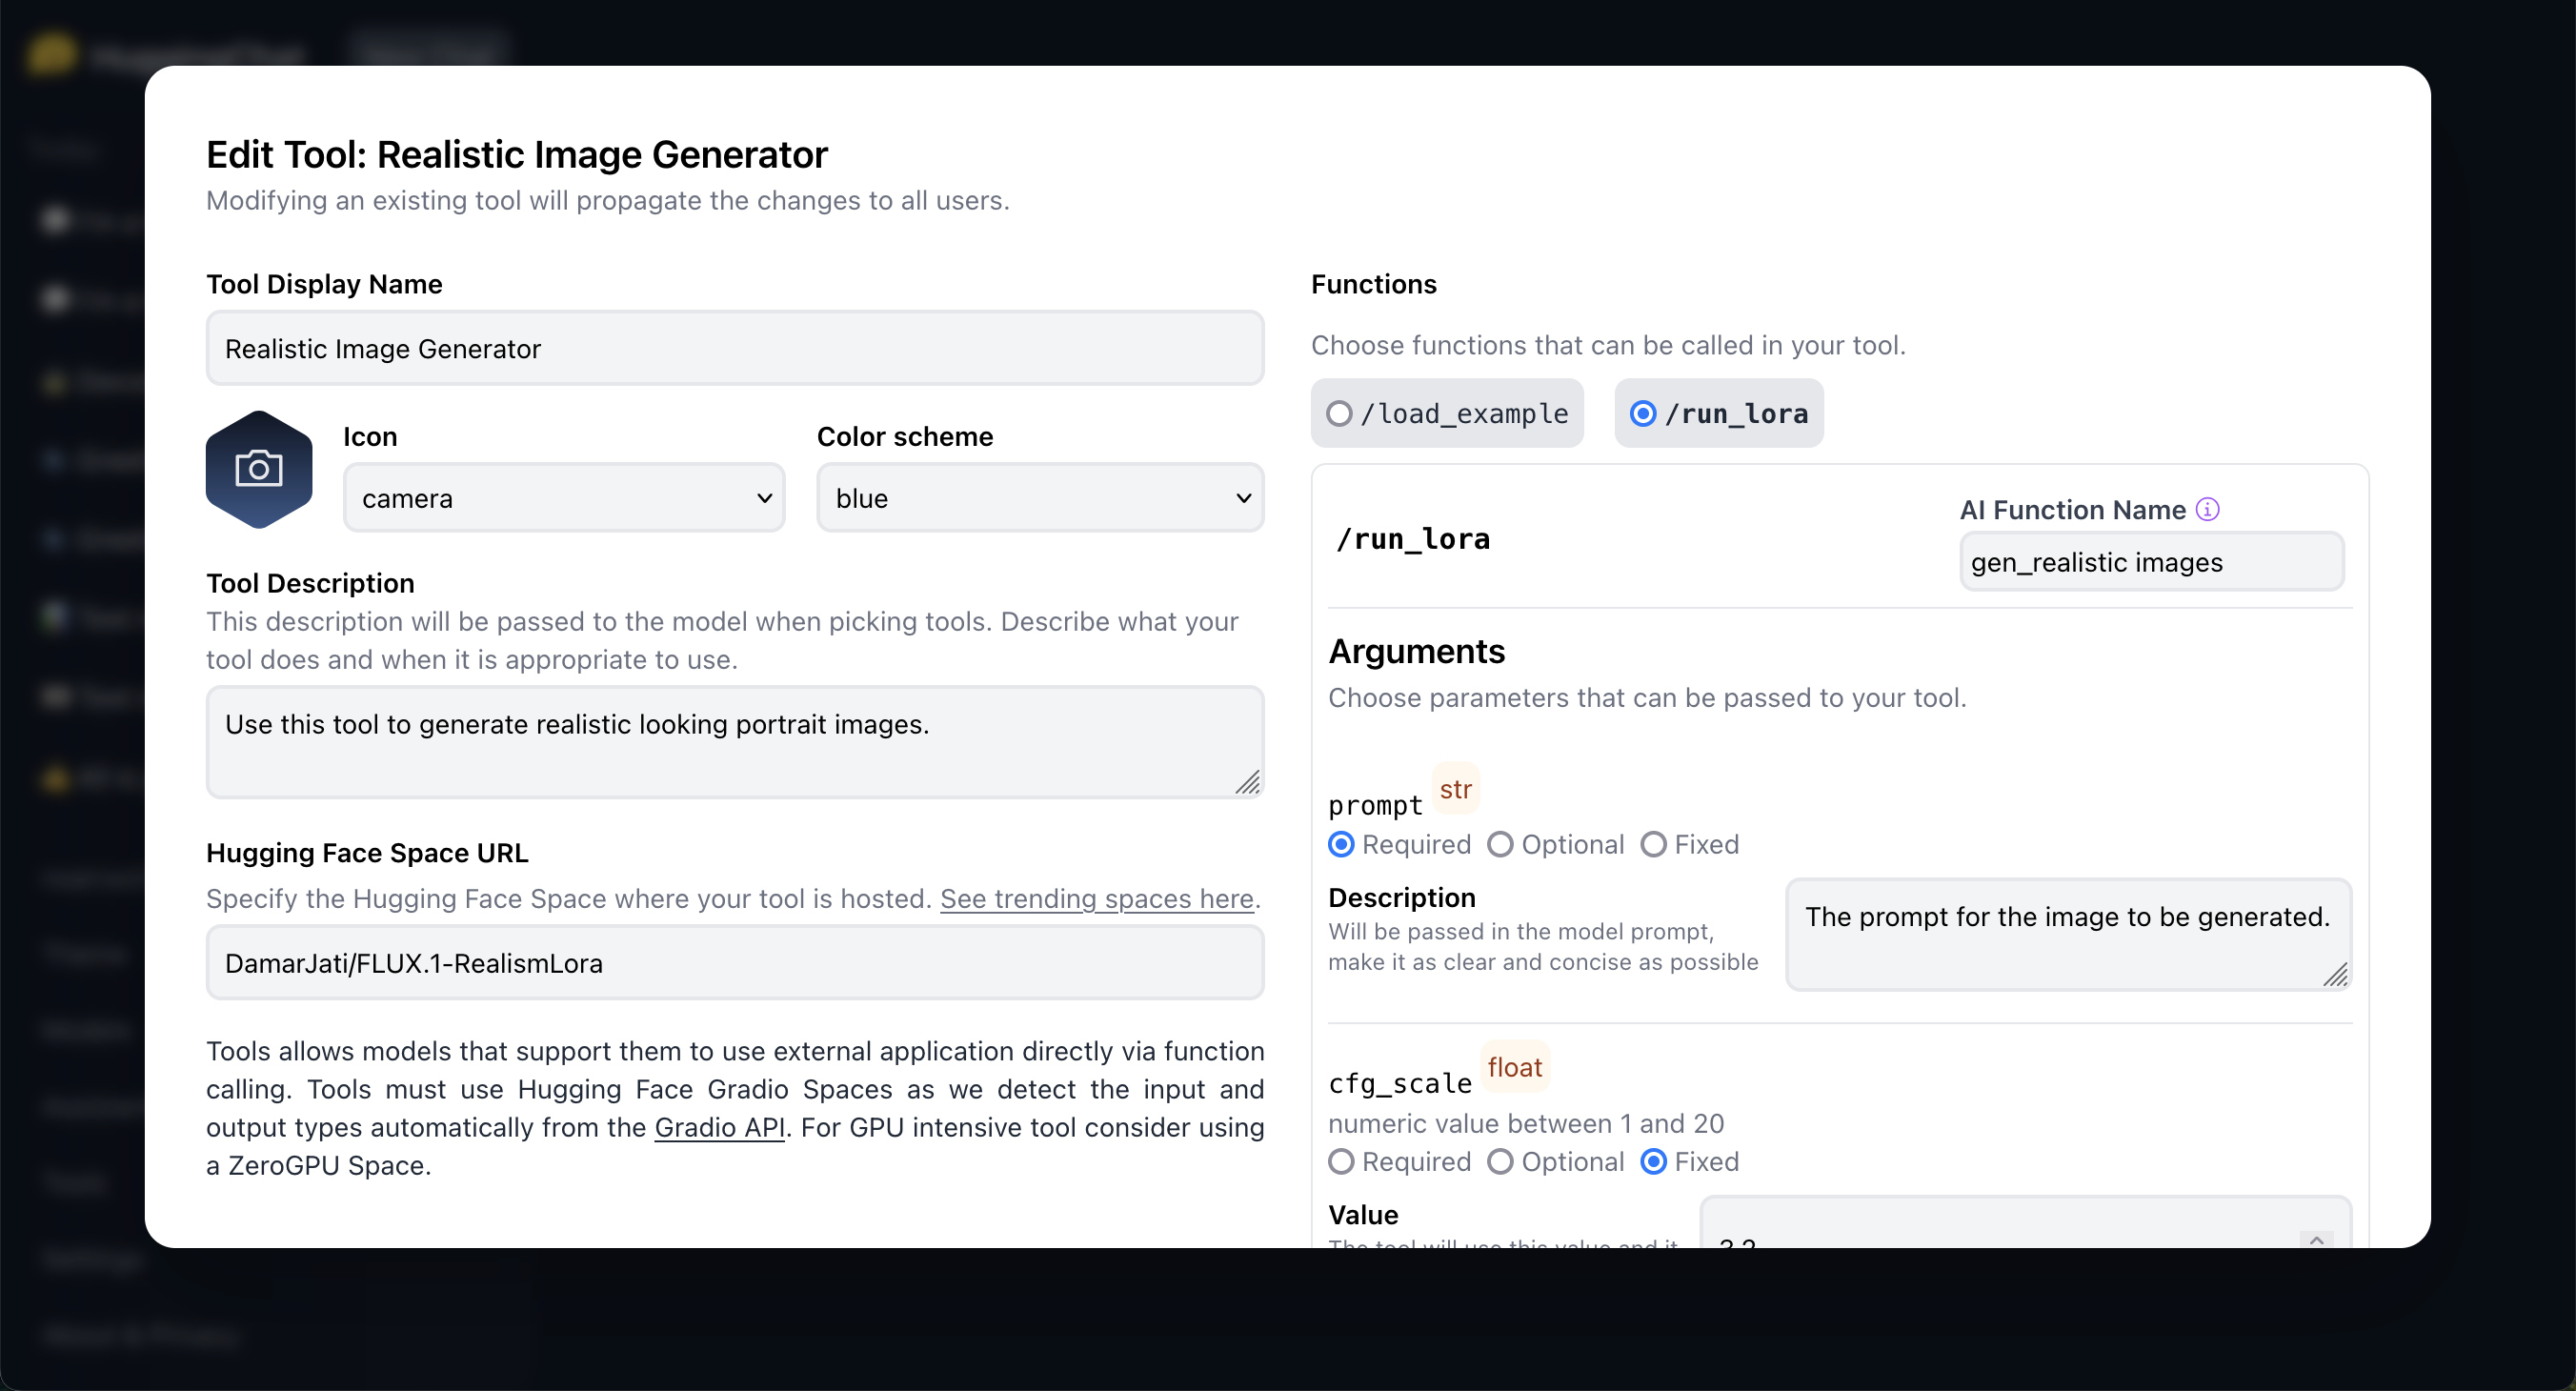Select the /run_lora function
Image resolution: width=2576 pixels, height=1391 pixels.
click(x=1643, y=414)
